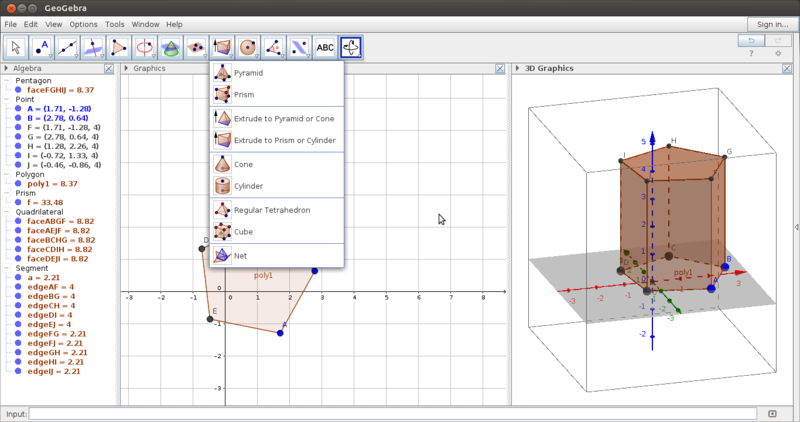The width and height of the screenshot is (800, 422).
Task: Expand the Graphics view style bar
Action: 126,68
